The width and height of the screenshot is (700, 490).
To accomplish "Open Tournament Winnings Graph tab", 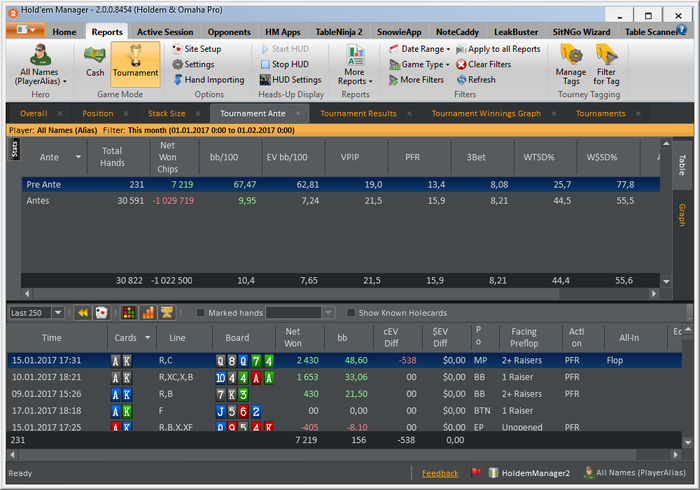I will pyautogui.click(x=486, y=113).
